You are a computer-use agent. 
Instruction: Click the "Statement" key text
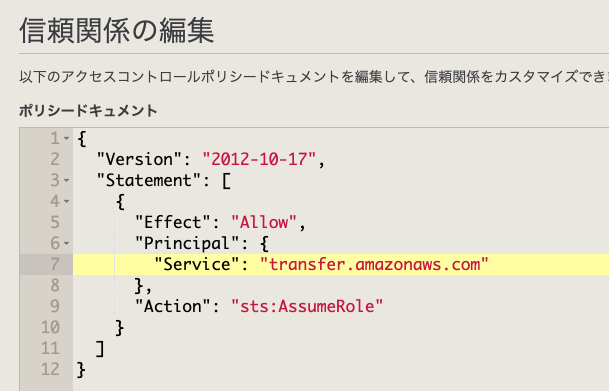click(149, 181)
